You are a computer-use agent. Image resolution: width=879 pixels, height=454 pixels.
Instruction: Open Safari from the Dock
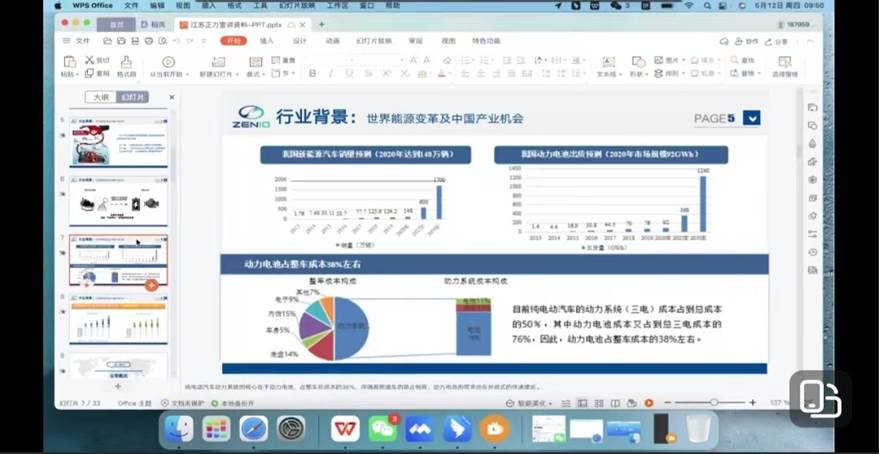tap(253, 430)
